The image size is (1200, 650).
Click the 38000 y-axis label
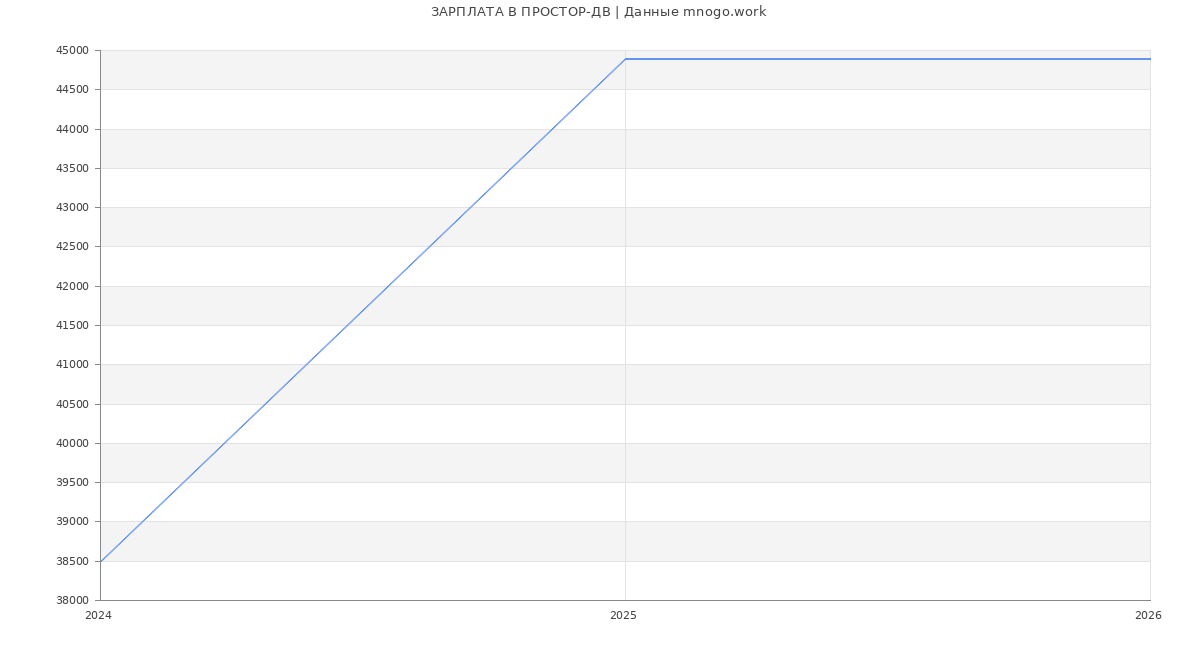point(72,601)
